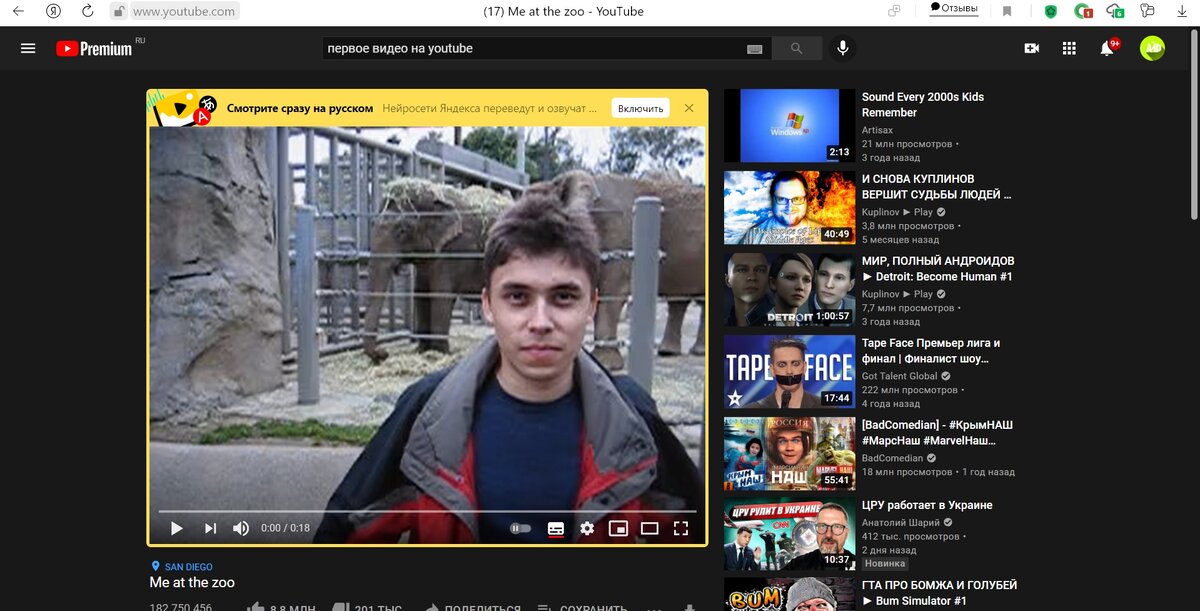Show site security lock info
Viewport: 1200px width, 611px height.
pos(118,11)
